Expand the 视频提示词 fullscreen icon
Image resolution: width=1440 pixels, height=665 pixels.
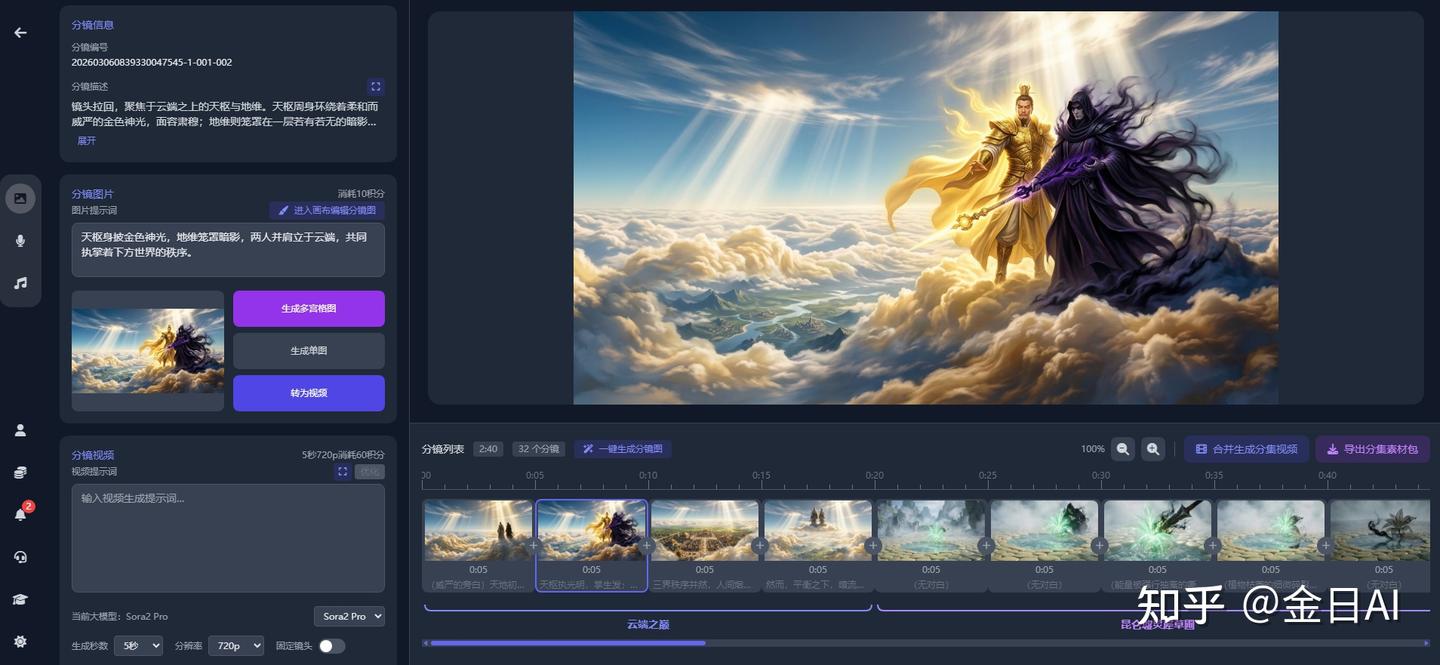pyautogui.click(x=343, y=471)
